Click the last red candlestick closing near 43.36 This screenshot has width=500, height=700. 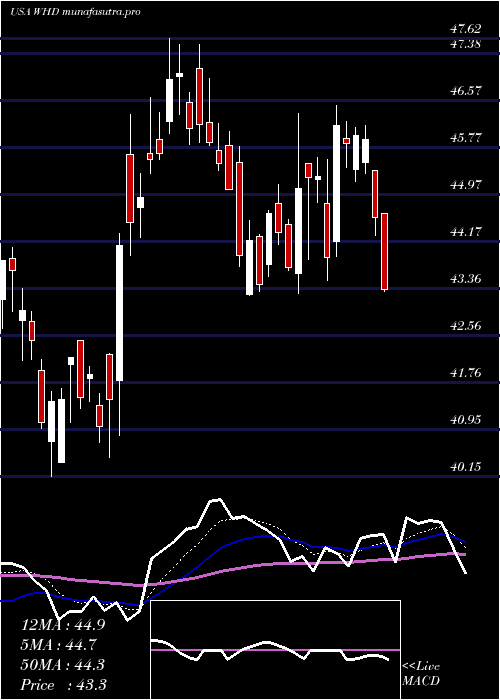[x=384, y=252]
